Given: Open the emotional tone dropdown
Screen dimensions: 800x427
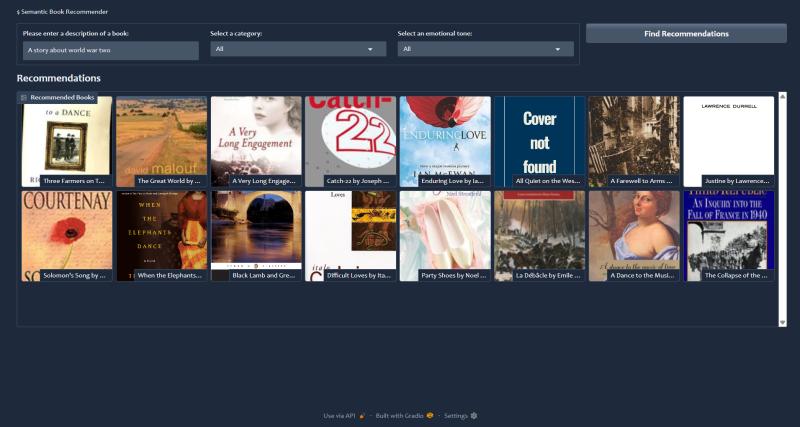Looking at the screenshot, I should coord(486,49).
